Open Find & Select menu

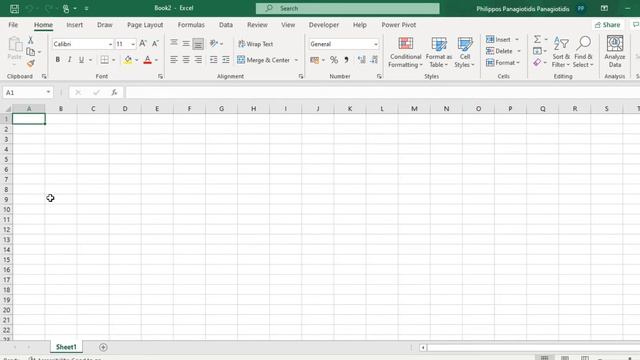click(583, 52)
